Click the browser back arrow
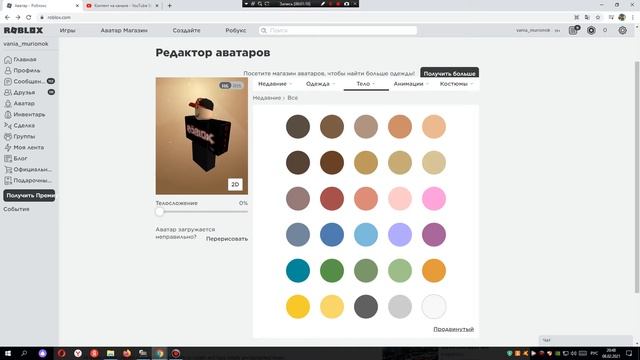Image resolution: width=640 pixels, height=360 pixels. pos(7,18)
